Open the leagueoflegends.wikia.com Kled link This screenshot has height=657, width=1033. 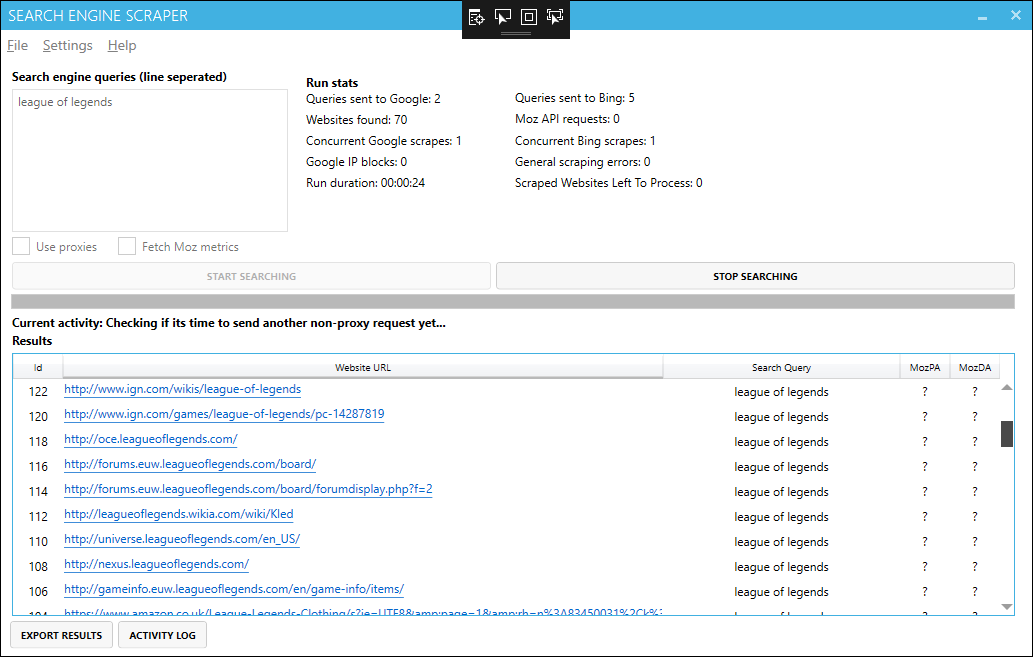[x=179, y=515]
